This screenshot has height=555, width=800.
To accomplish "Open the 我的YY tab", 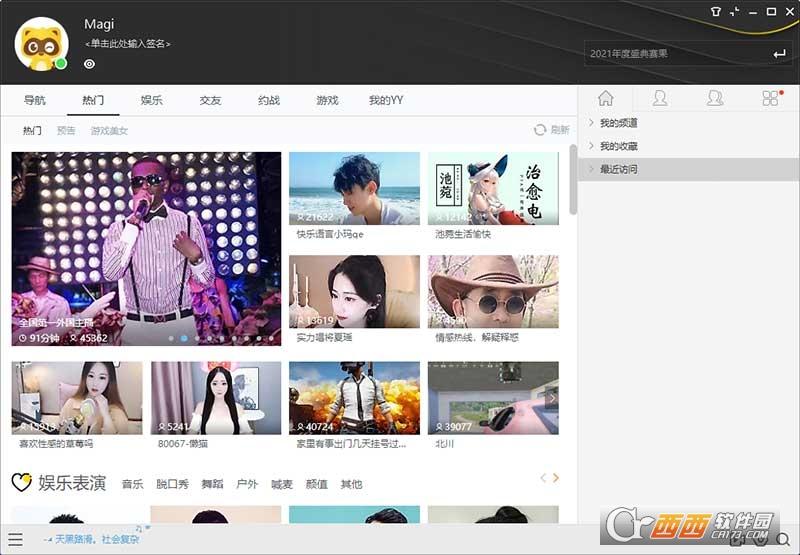I will (386, 100).
